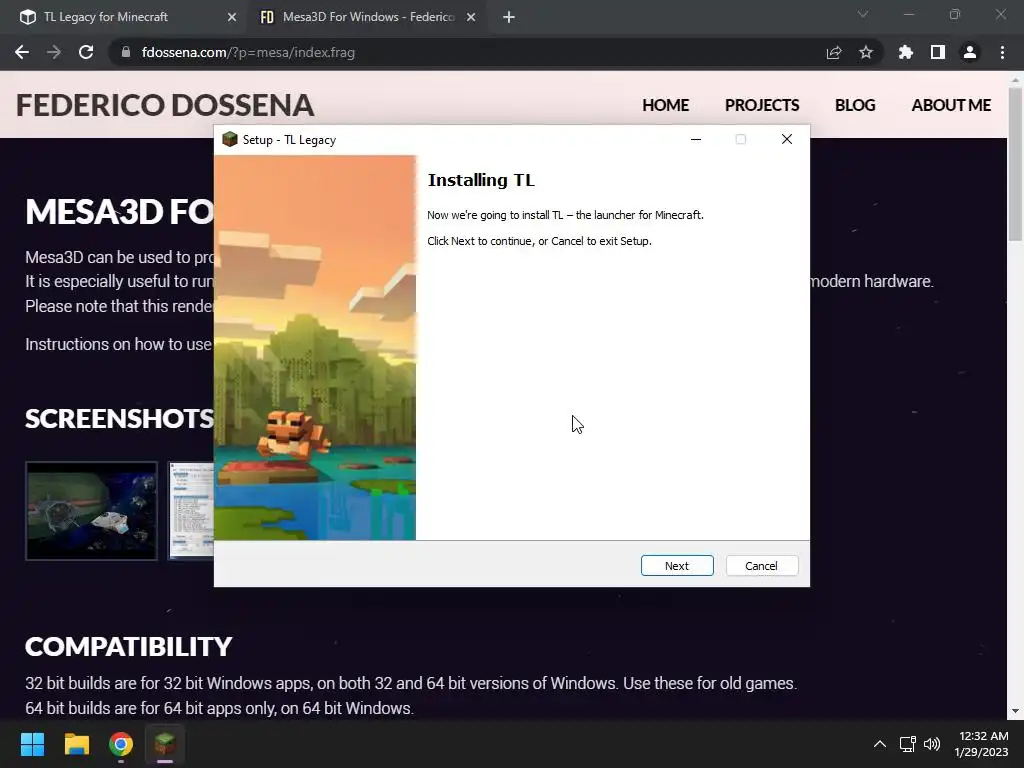Close the TL Legacy for Minecraft tab

[x=232, y=17]
